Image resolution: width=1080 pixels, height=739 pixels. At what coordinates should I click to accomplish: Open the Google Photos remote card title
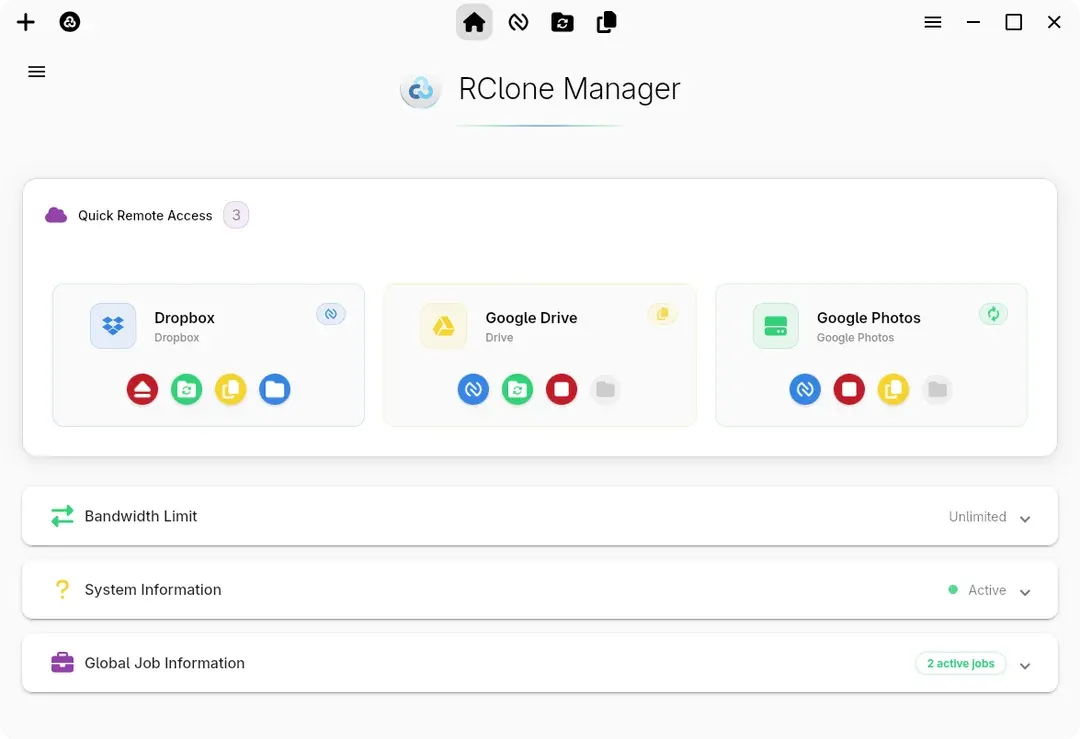(x=869, y=318)
